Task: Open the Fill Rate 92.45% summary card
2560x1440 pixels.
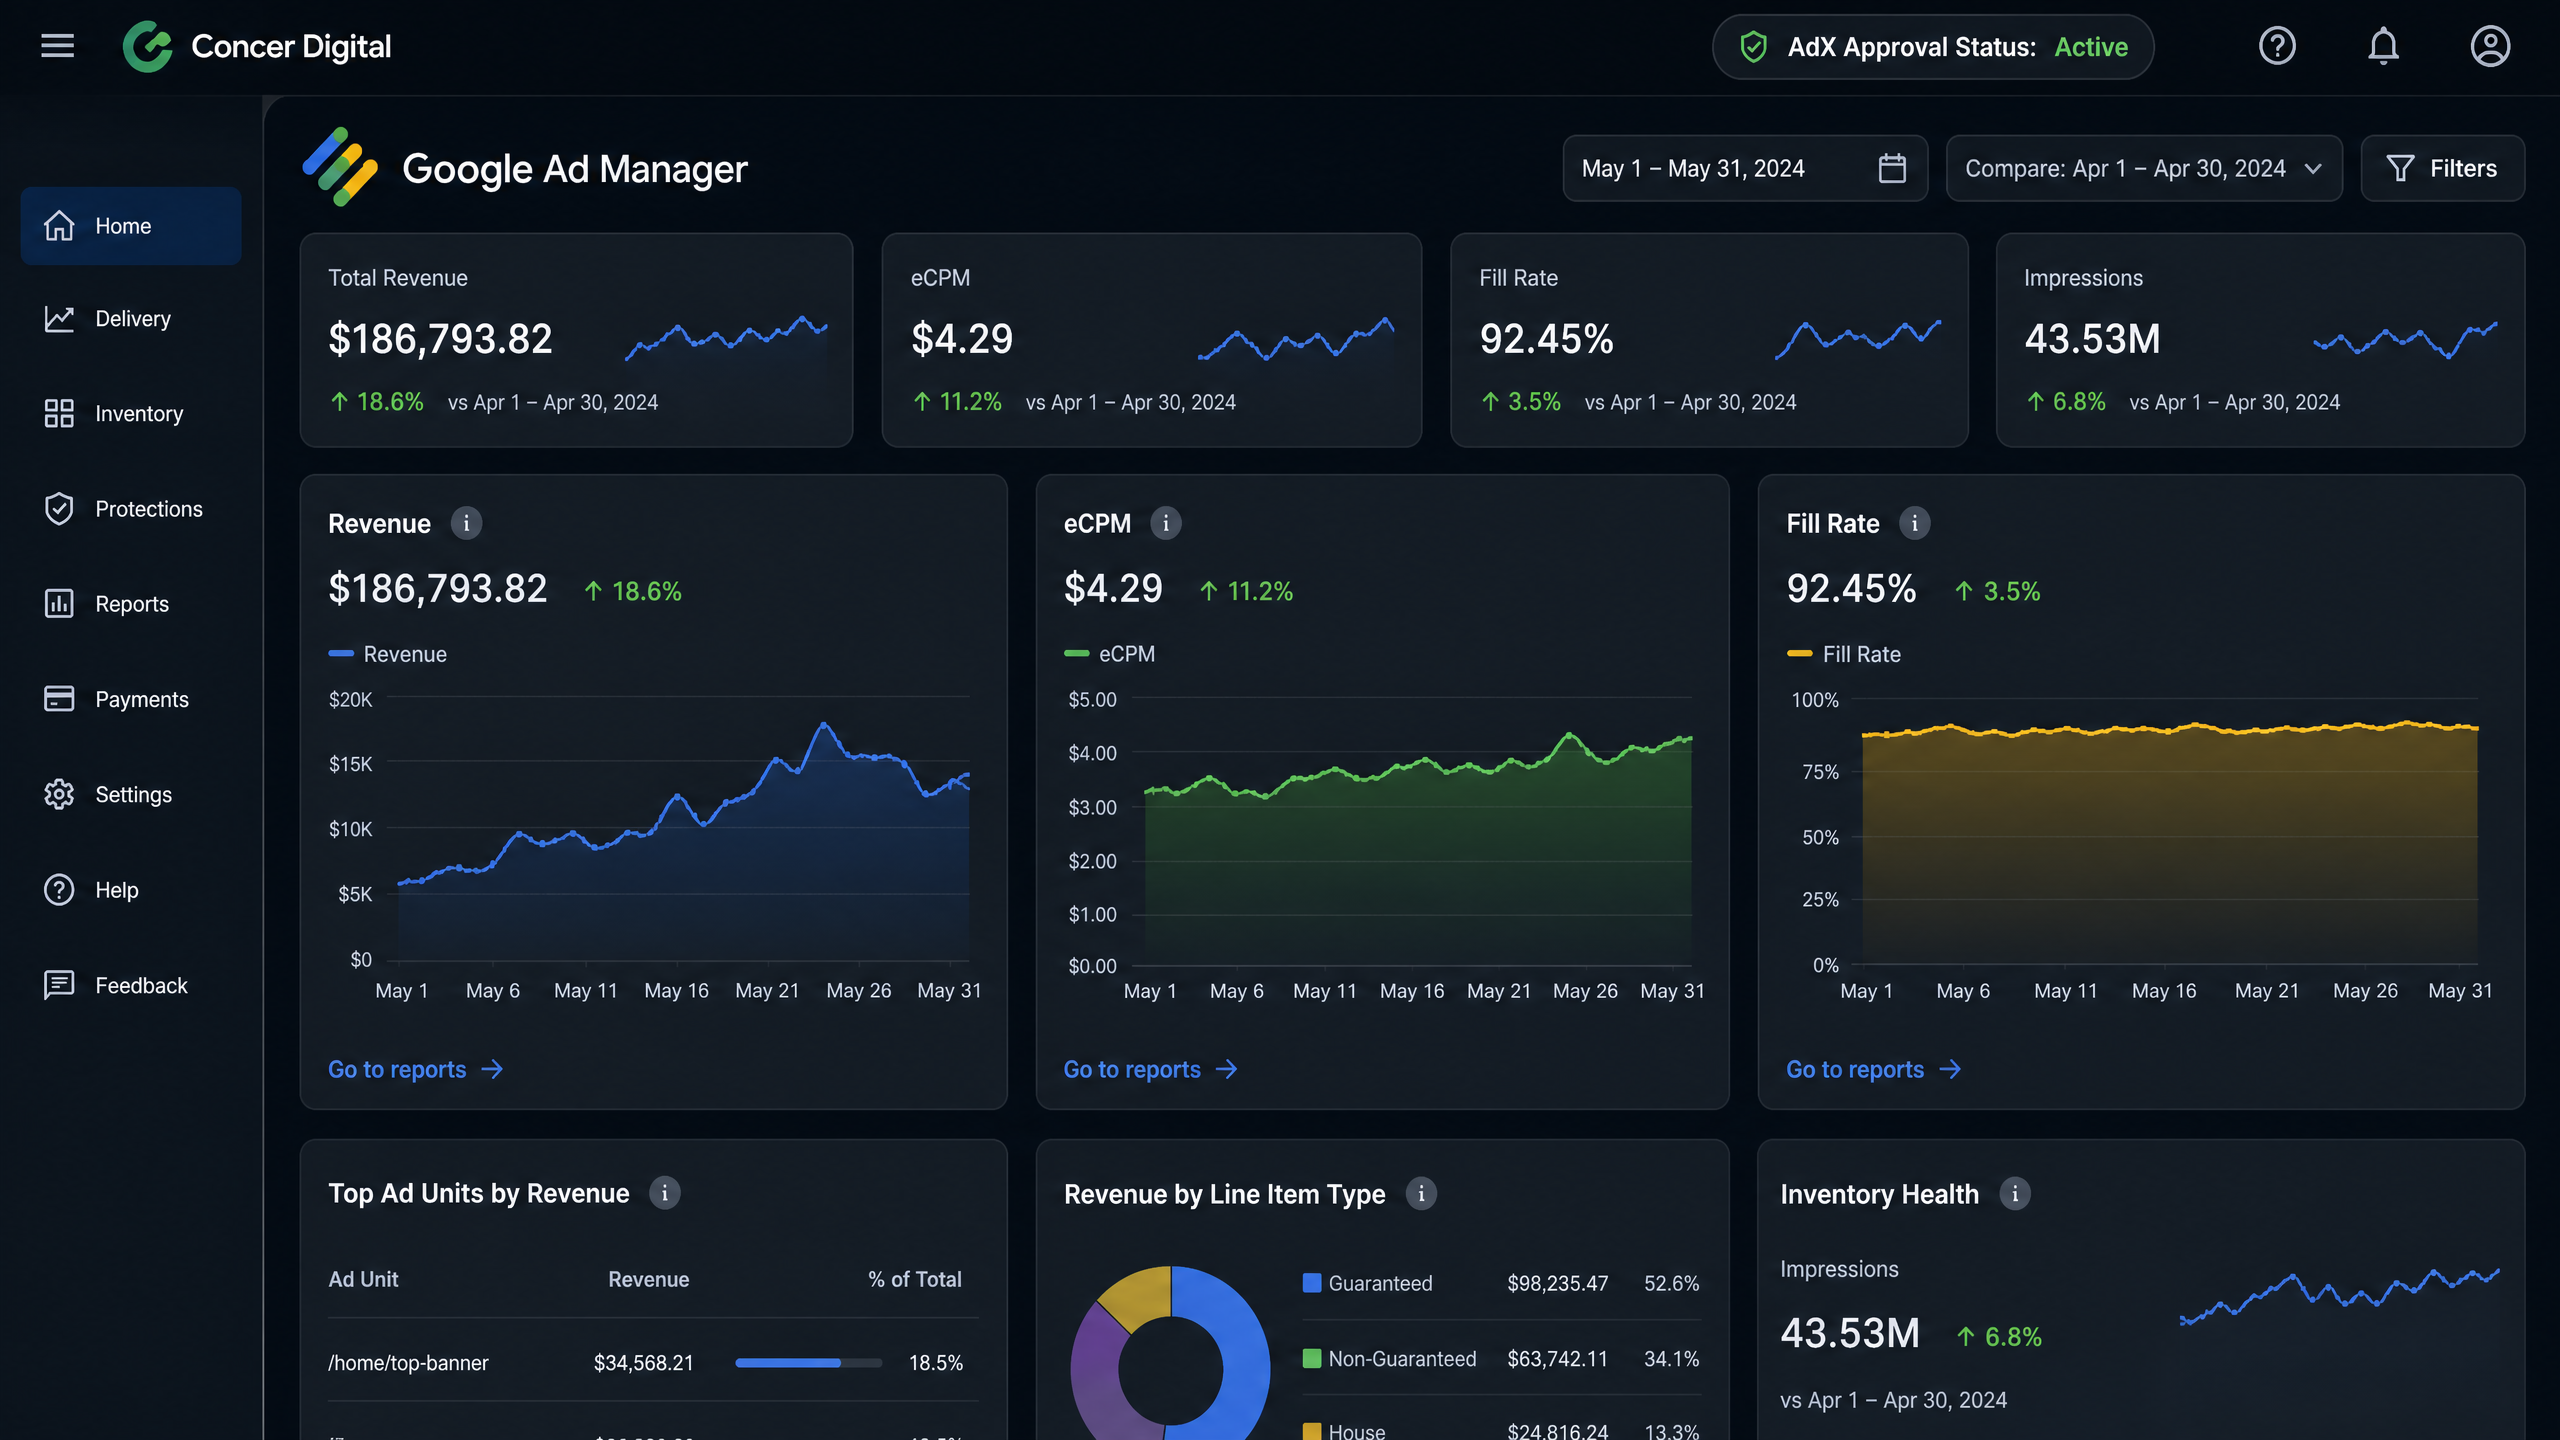Action: 1709,340
